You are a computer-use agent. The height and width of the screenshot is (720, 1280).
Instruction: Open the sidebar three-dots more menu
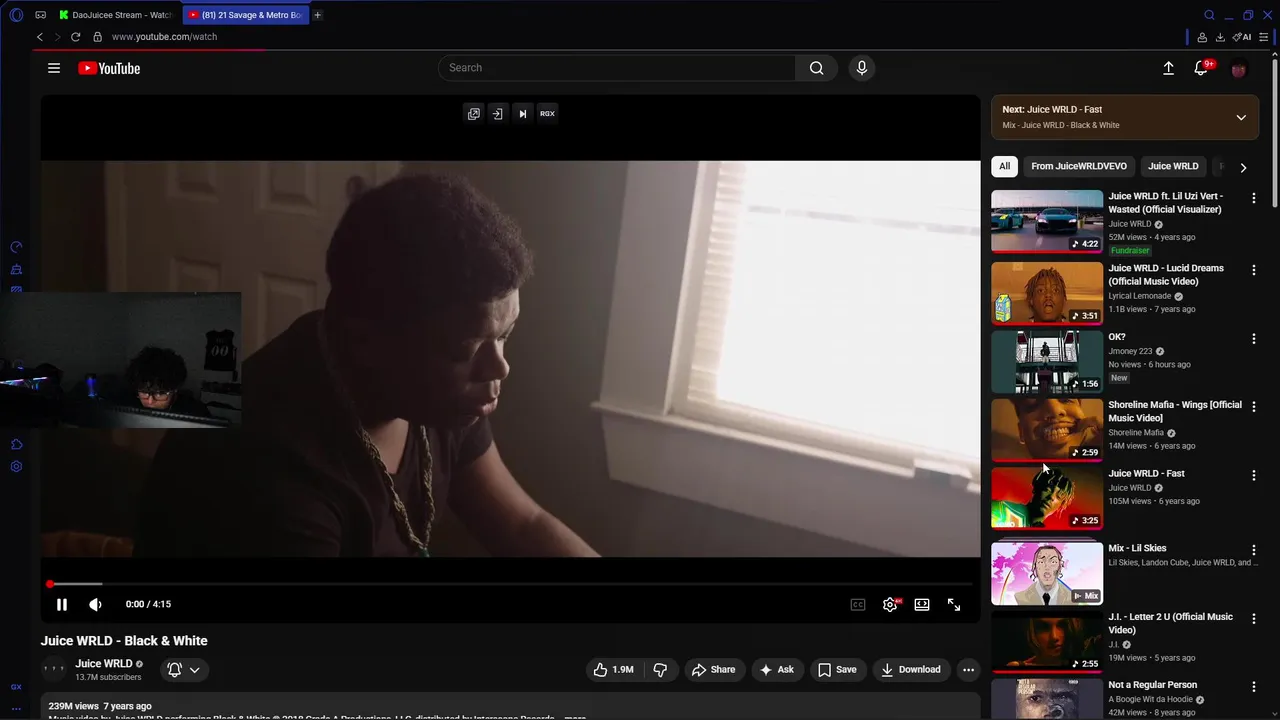16,708
